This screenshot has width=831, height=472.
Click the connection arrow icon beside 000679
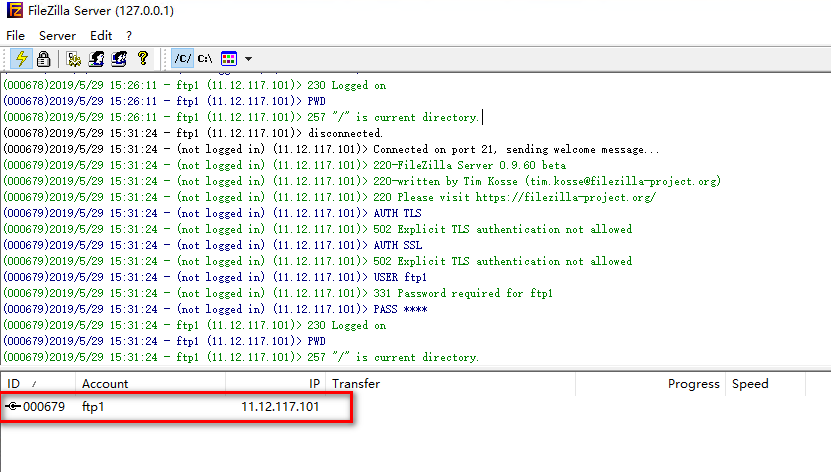(13, 406)
